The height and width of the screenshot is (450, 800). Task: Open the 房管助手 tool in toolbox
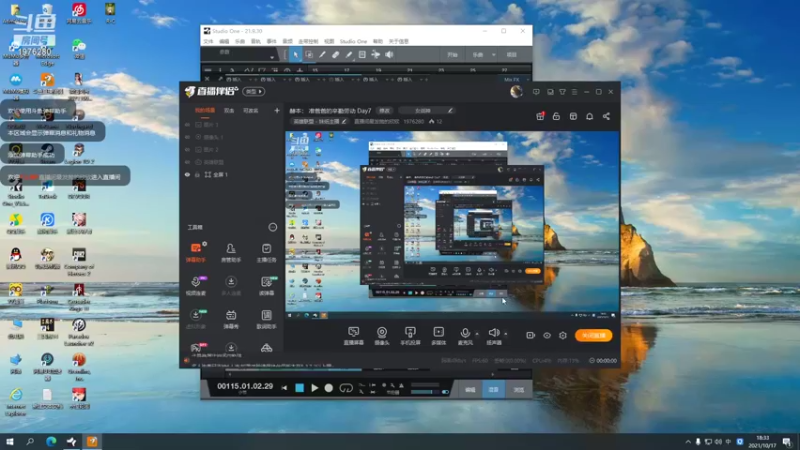coord(231,252)
